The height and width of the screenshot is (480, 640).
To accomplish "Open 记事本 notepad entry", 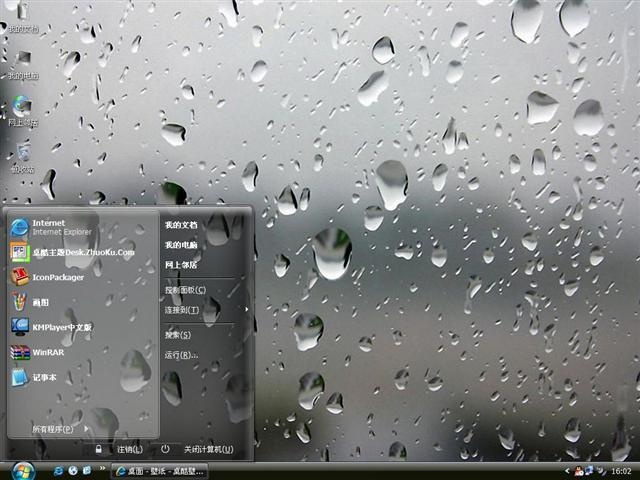I will pyautogui.click(x=33, y=378).
